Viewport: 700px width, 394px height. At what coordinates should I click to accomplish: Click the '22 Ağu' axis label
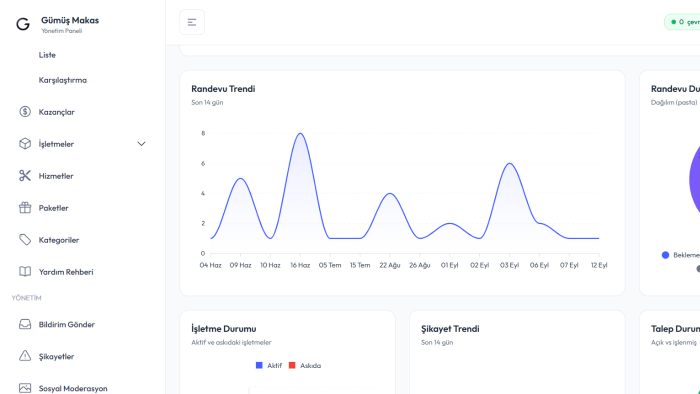point(390,265)
